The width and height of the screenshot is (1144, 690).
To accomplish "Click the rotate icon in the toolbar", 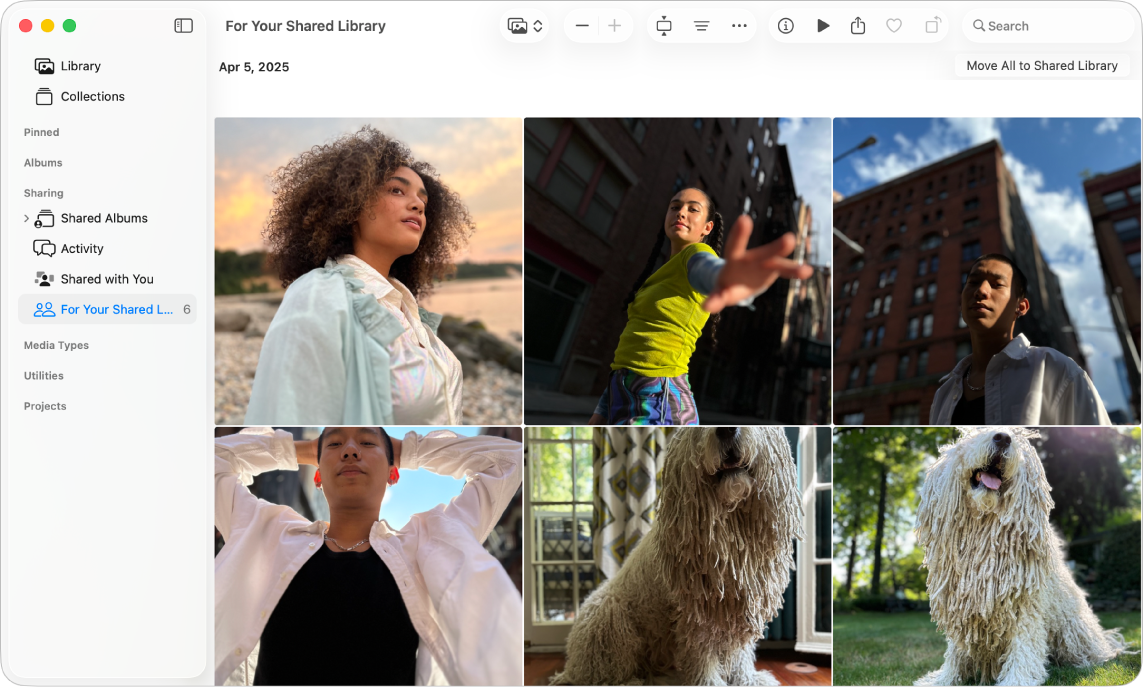I will point(931,25).
